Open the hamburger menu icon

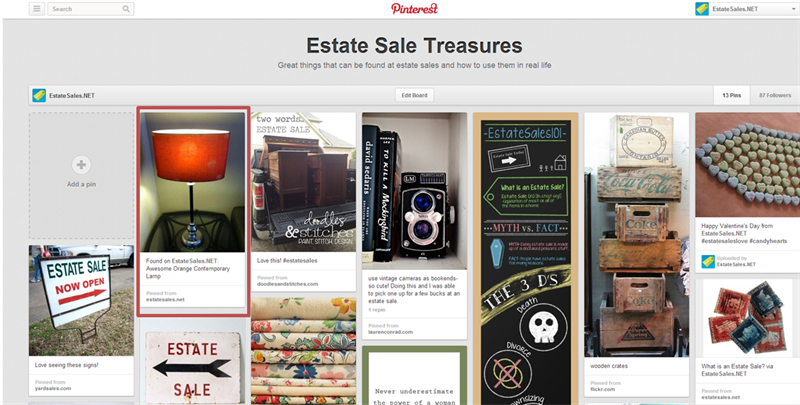pos(36,9)
